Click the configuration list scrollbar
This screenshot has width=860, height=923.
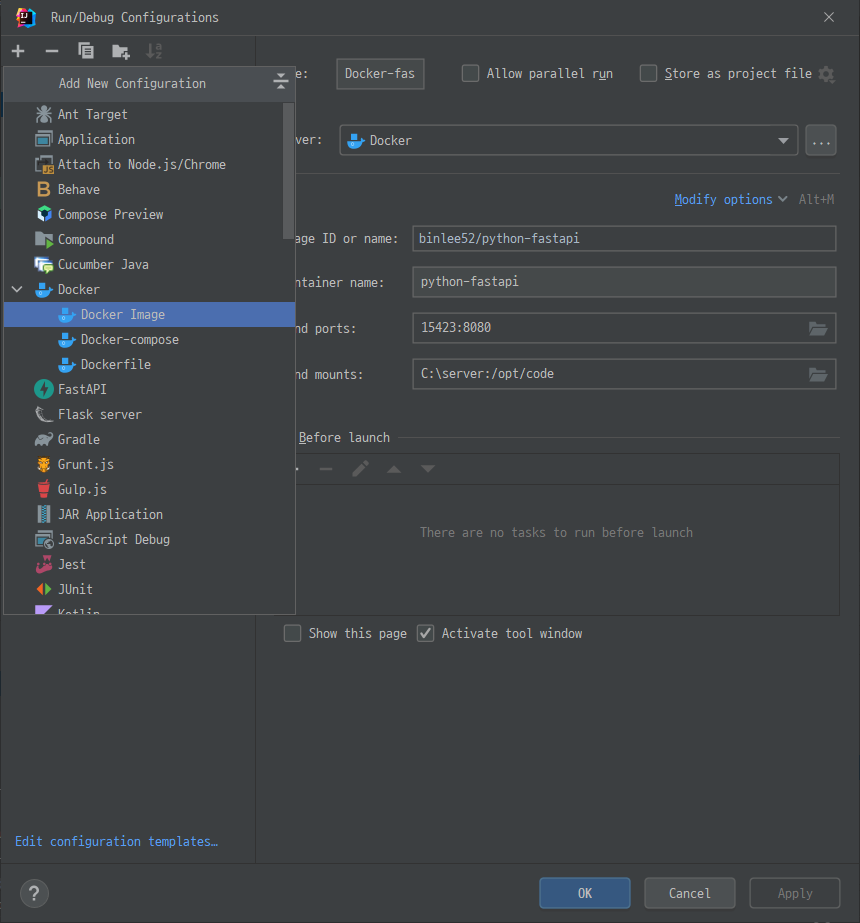[x=288, y=171]
